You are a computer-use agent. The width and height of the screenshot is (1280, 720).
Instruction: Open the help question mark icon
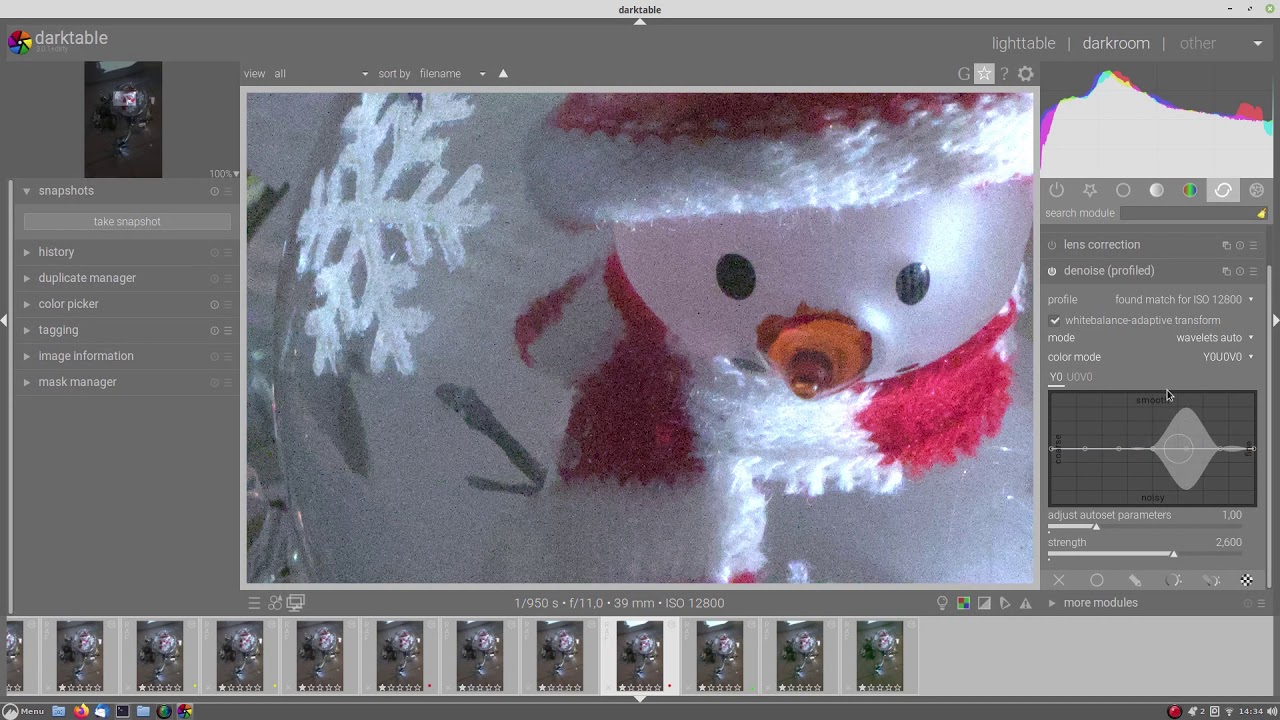[1004, 74]
